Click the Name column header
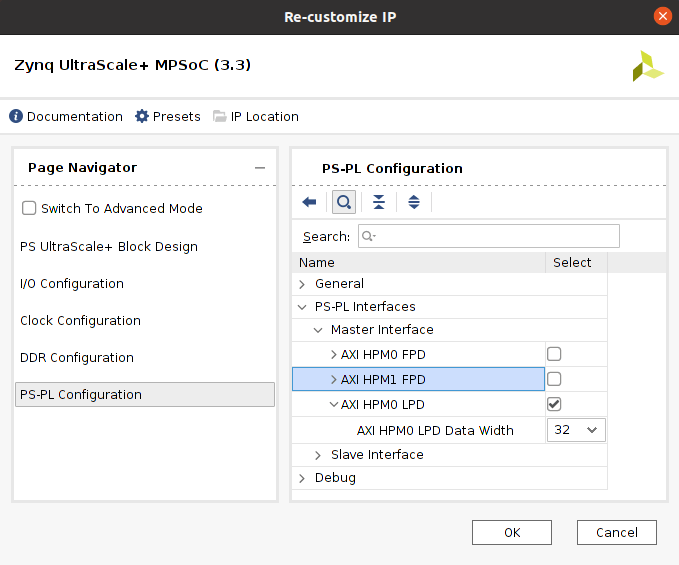The image size is (679, 565). pos(418,262)
